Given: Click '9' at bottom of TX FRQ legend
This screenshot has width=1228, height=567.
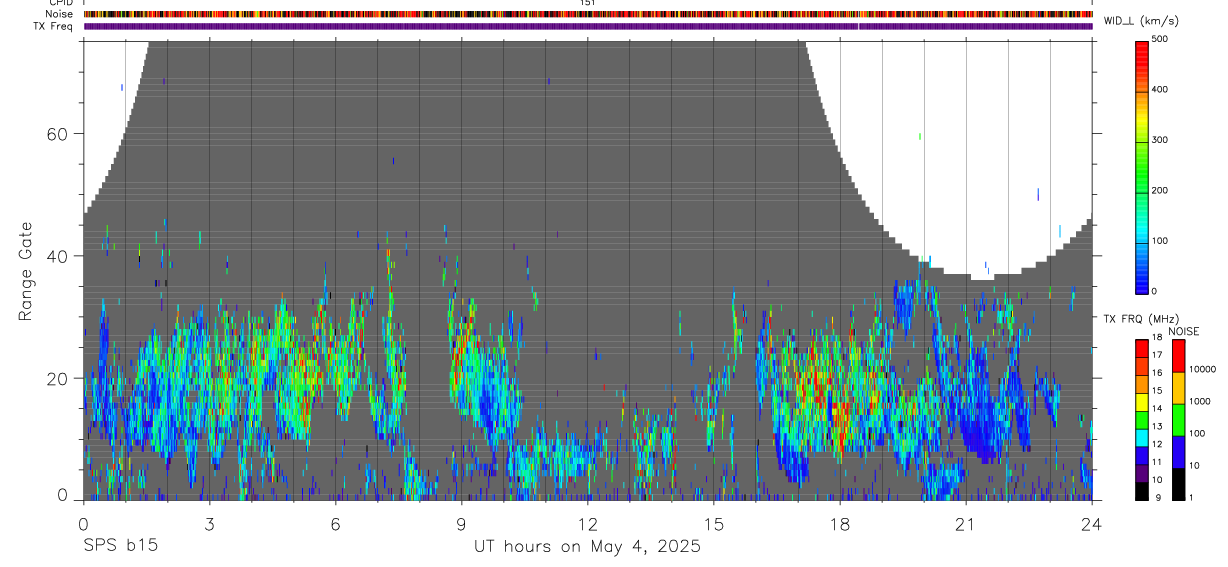Looking at the screenshot, I should point(1158,498).
